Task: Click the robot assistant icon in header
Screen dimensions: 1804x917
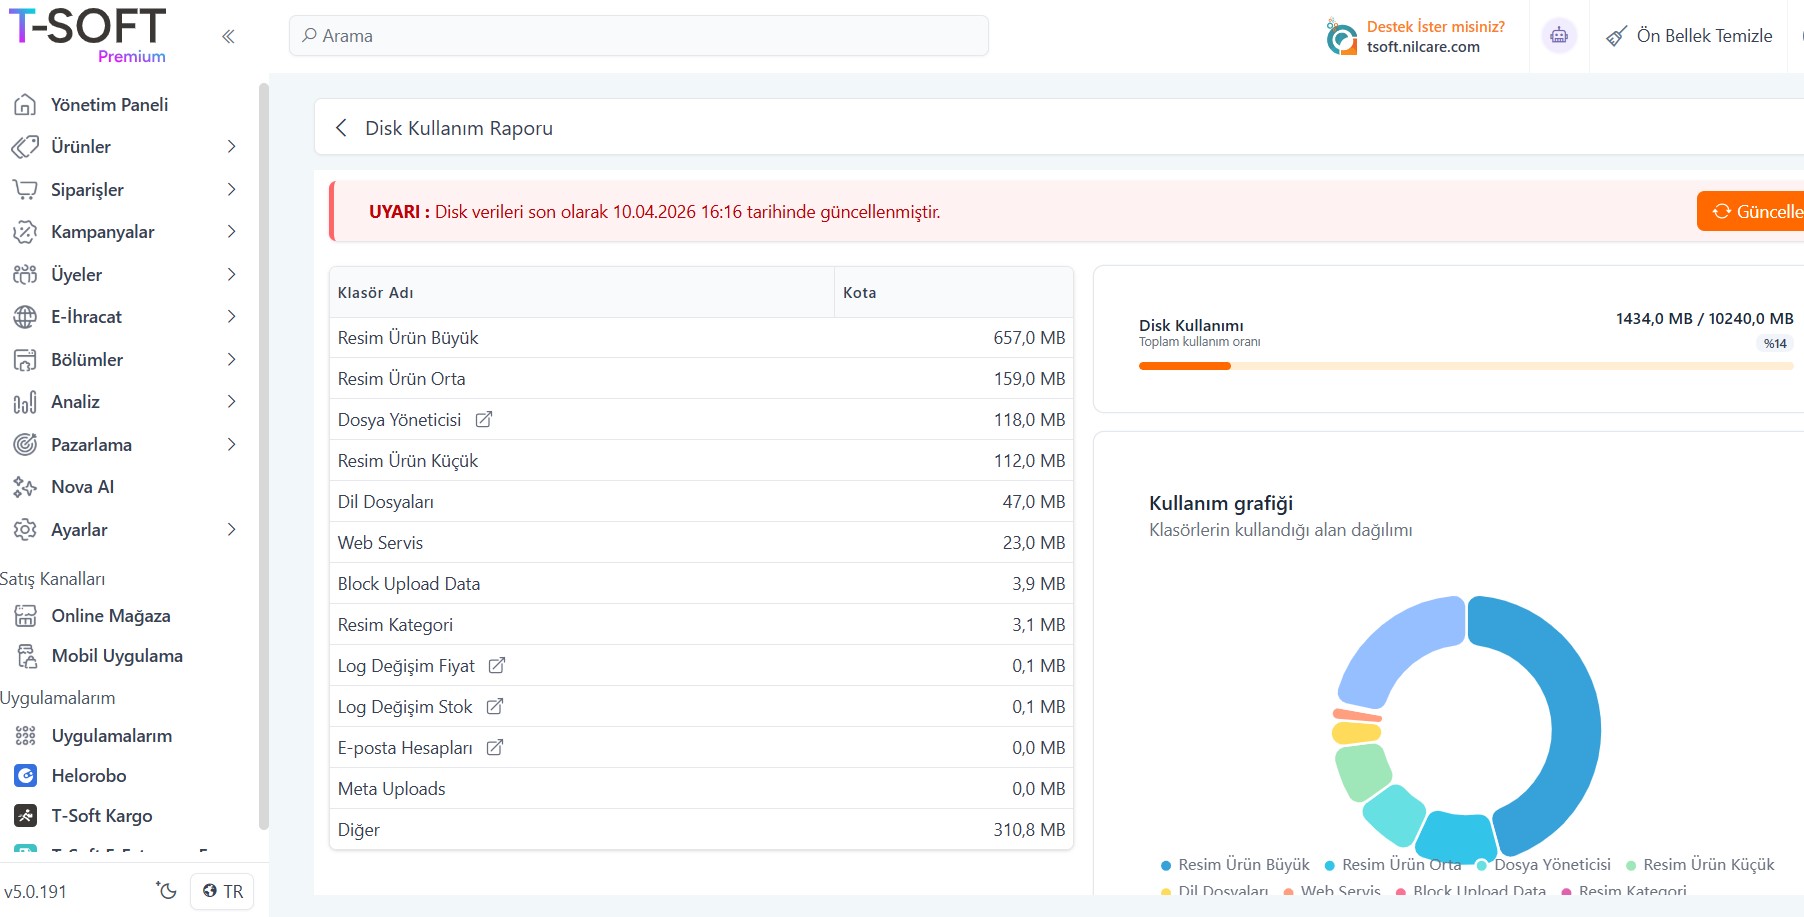Action: tap(1558, 37)
